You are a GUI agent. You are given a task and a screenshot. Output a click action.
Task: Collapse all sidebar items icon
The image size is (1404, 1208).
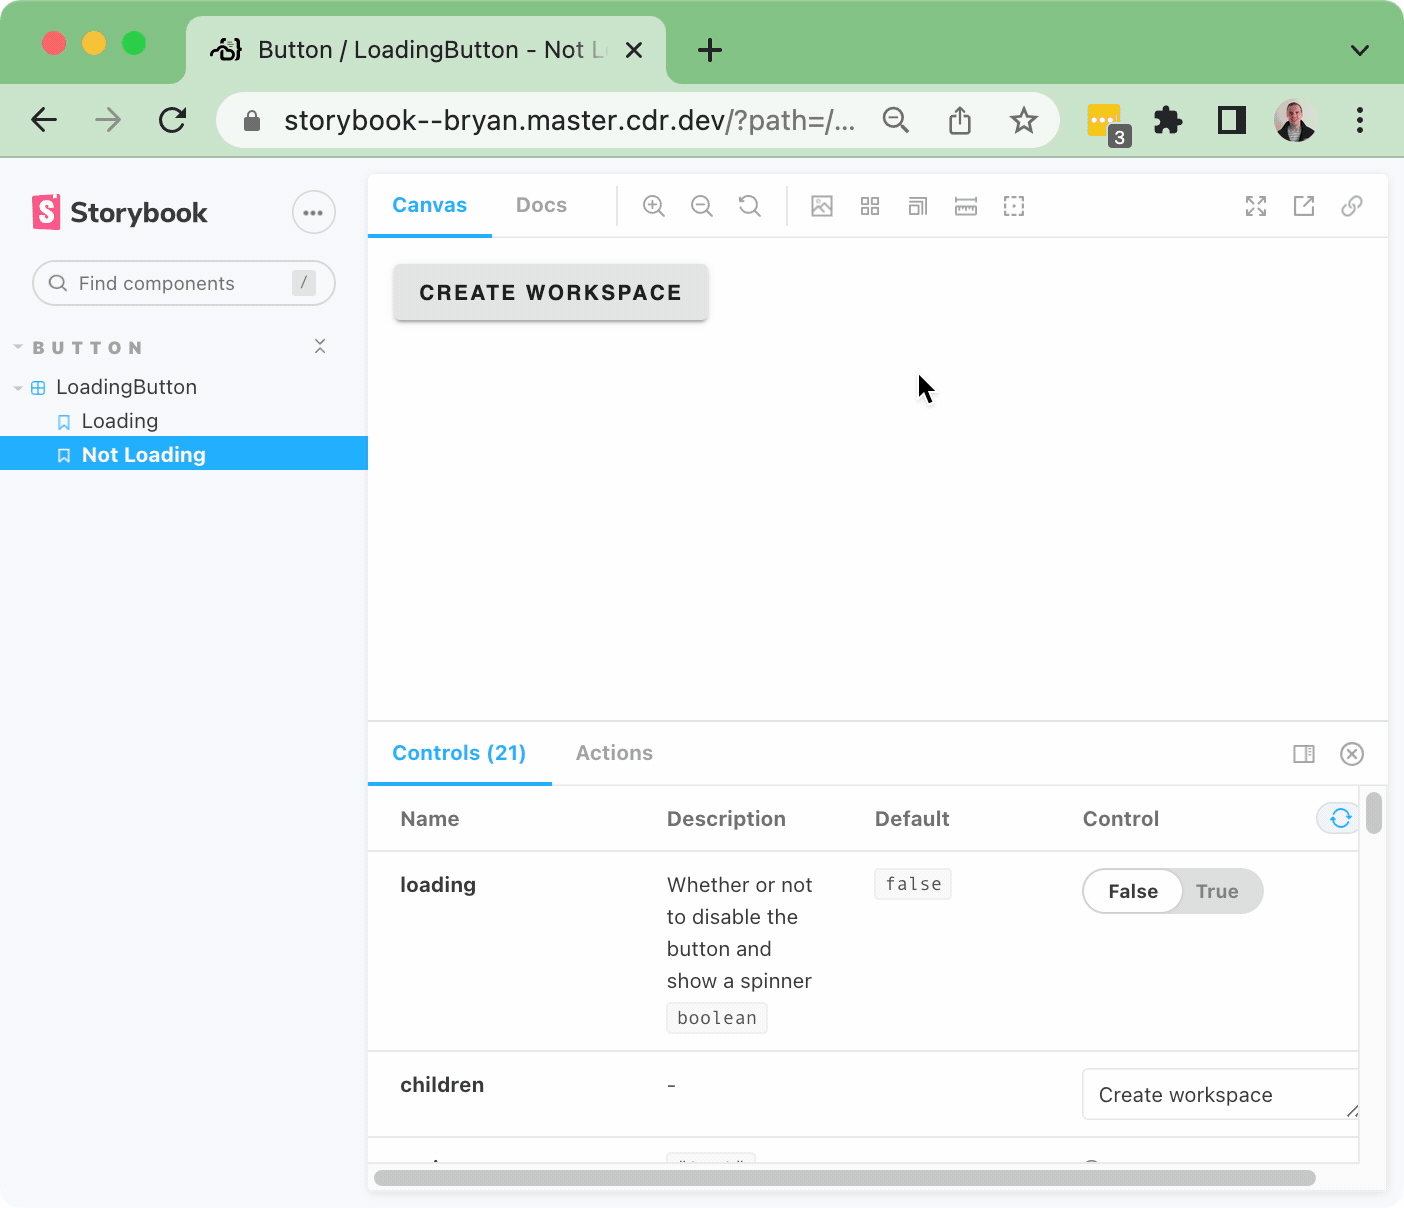tap(320, 346)
